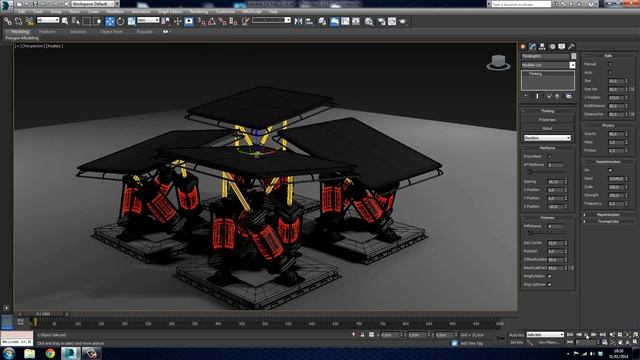The height and width of the screenshot is (360, 640).
Task: Click Configure Modifier Sets icon
Action: [x=569, y=96]
